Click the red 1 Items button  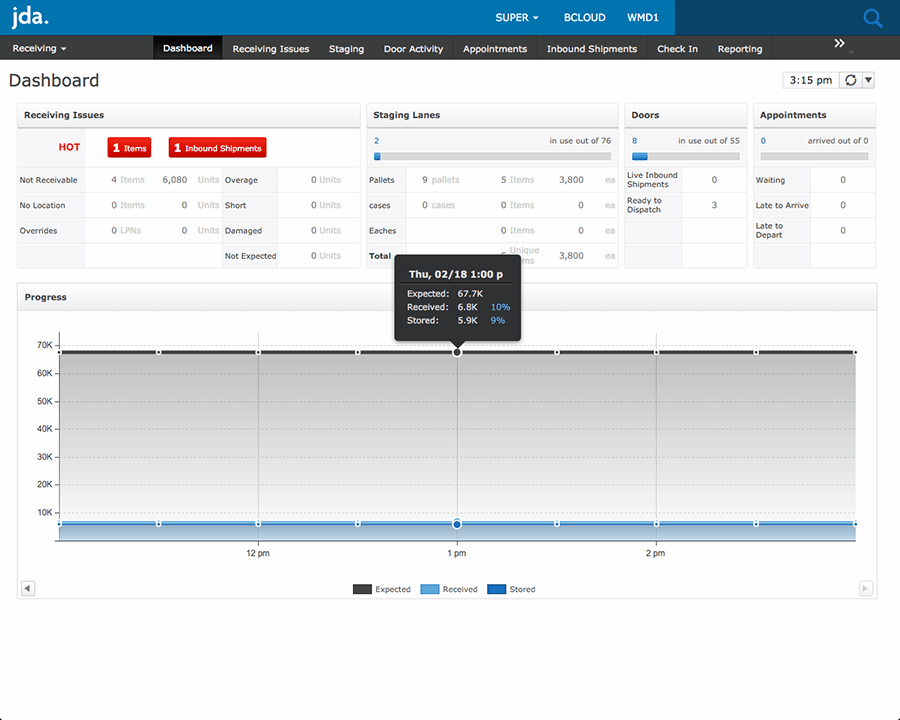pyautogui.click(x=129, y=147)
